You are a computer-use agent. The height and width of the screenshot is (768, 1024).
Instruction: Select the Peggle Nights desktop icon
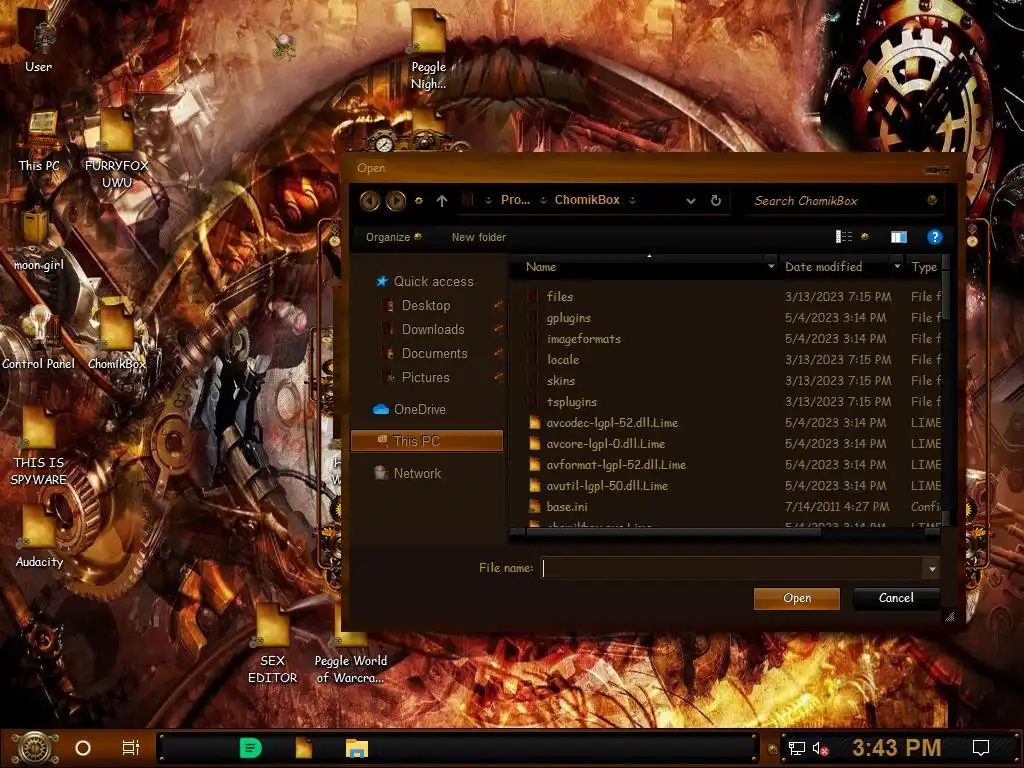(x=428, y=51)
